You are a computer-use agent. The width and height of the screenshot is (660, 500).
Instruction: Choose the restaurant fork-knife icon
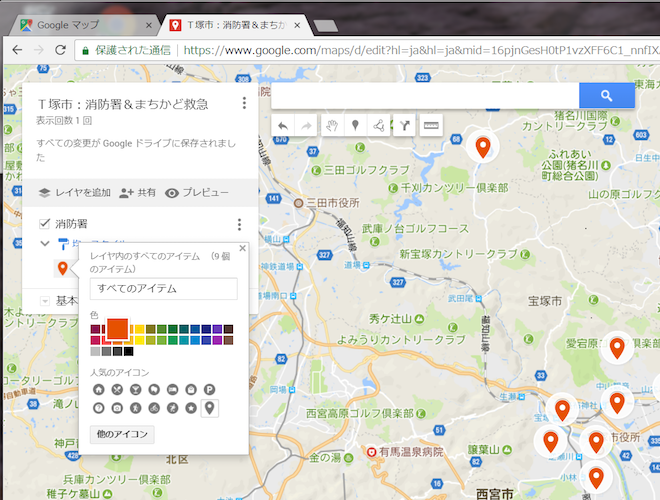click(x=117, y=390)
